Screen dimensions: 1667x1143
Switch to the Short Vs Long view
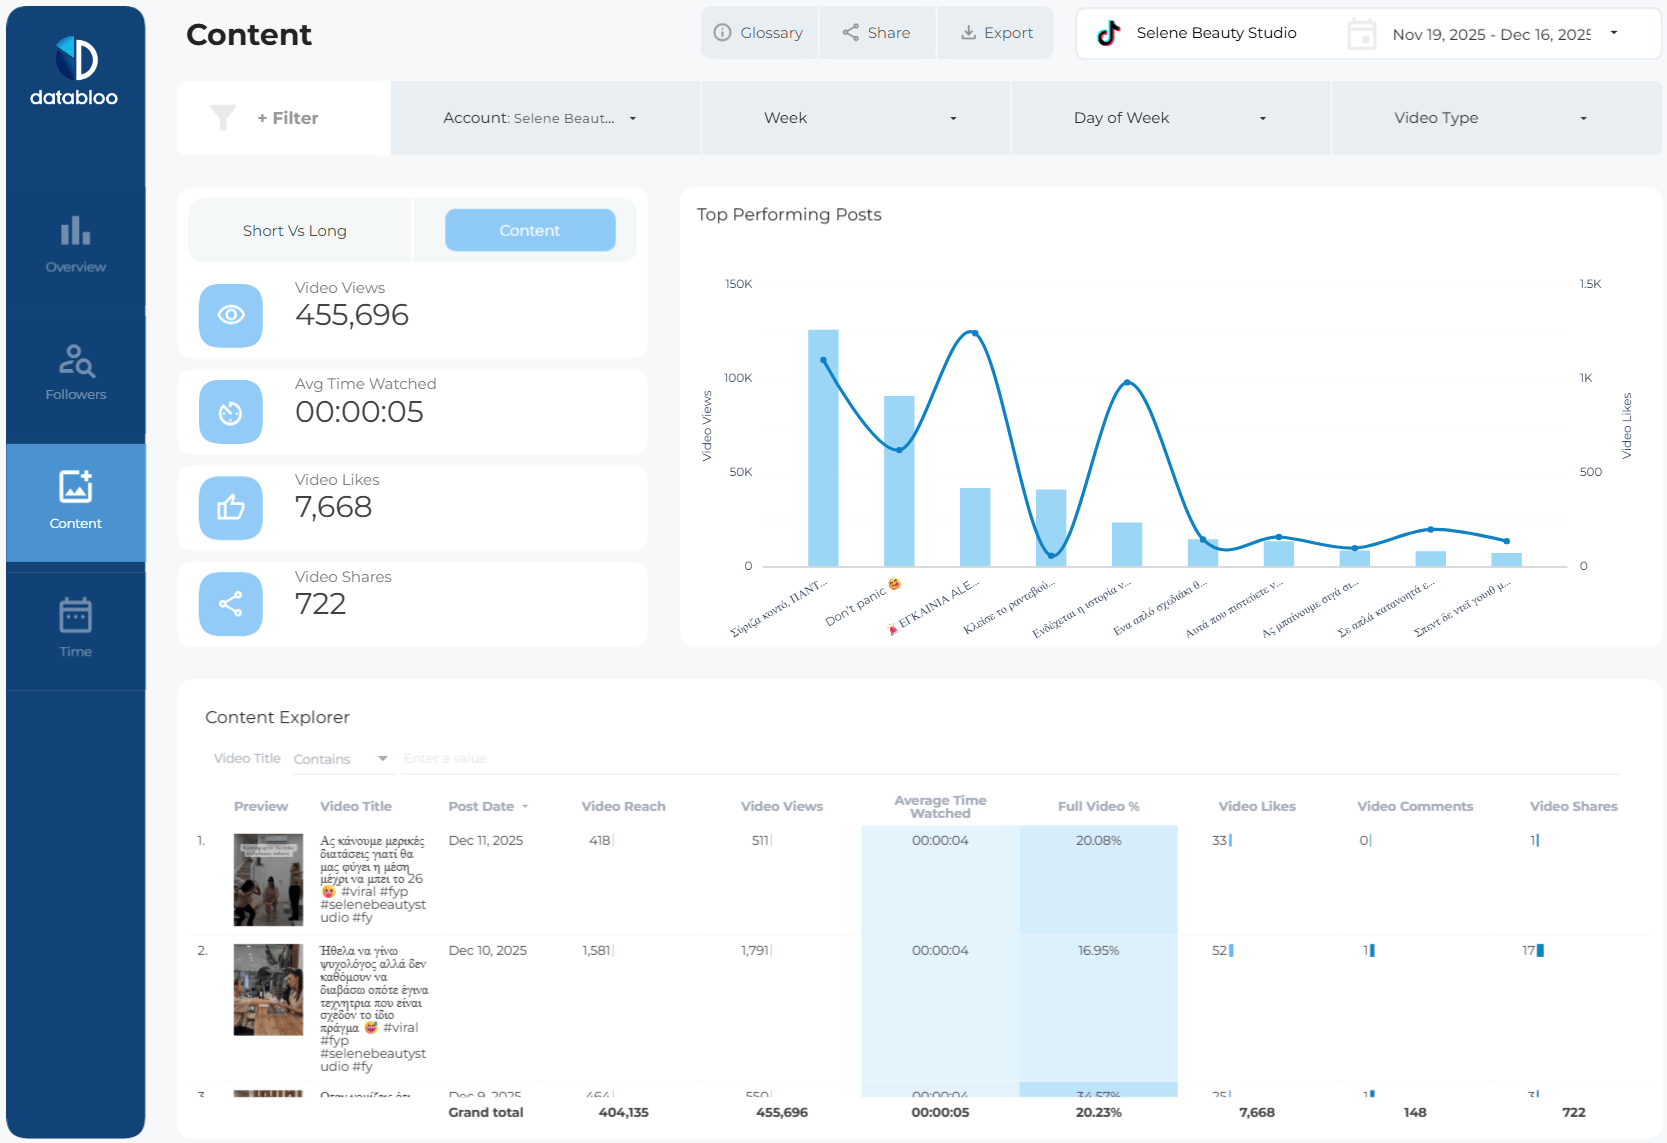pos(295,230)
